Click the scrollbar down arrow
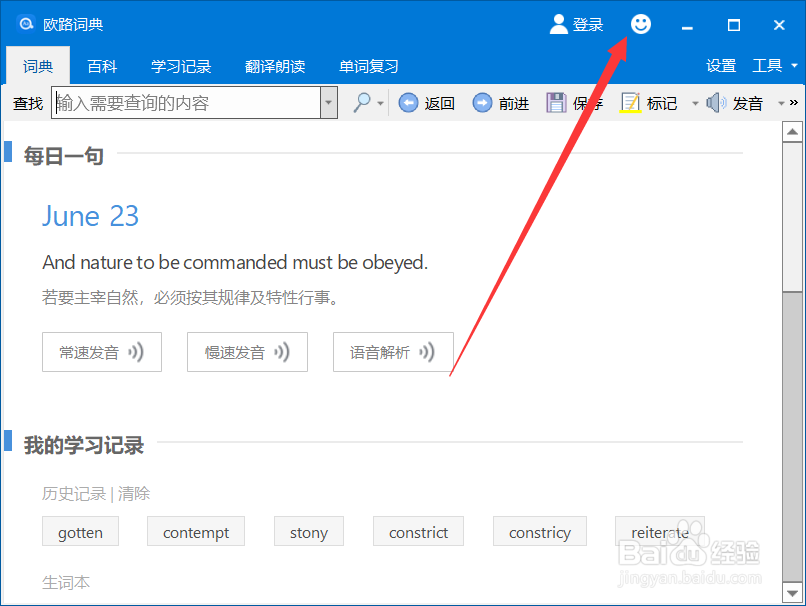 [792, 593]
